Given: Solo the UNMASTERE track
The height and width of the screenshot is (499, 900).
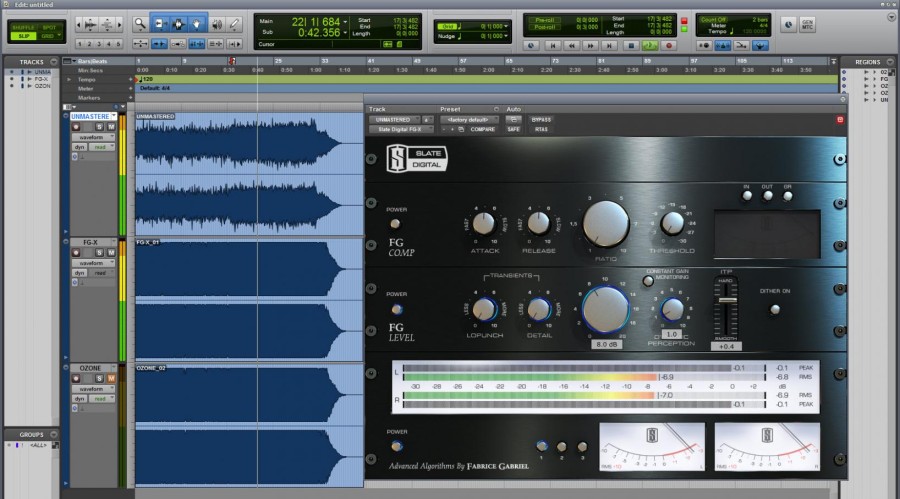Looking at the screenshot, I should click(x=99, y=127).
